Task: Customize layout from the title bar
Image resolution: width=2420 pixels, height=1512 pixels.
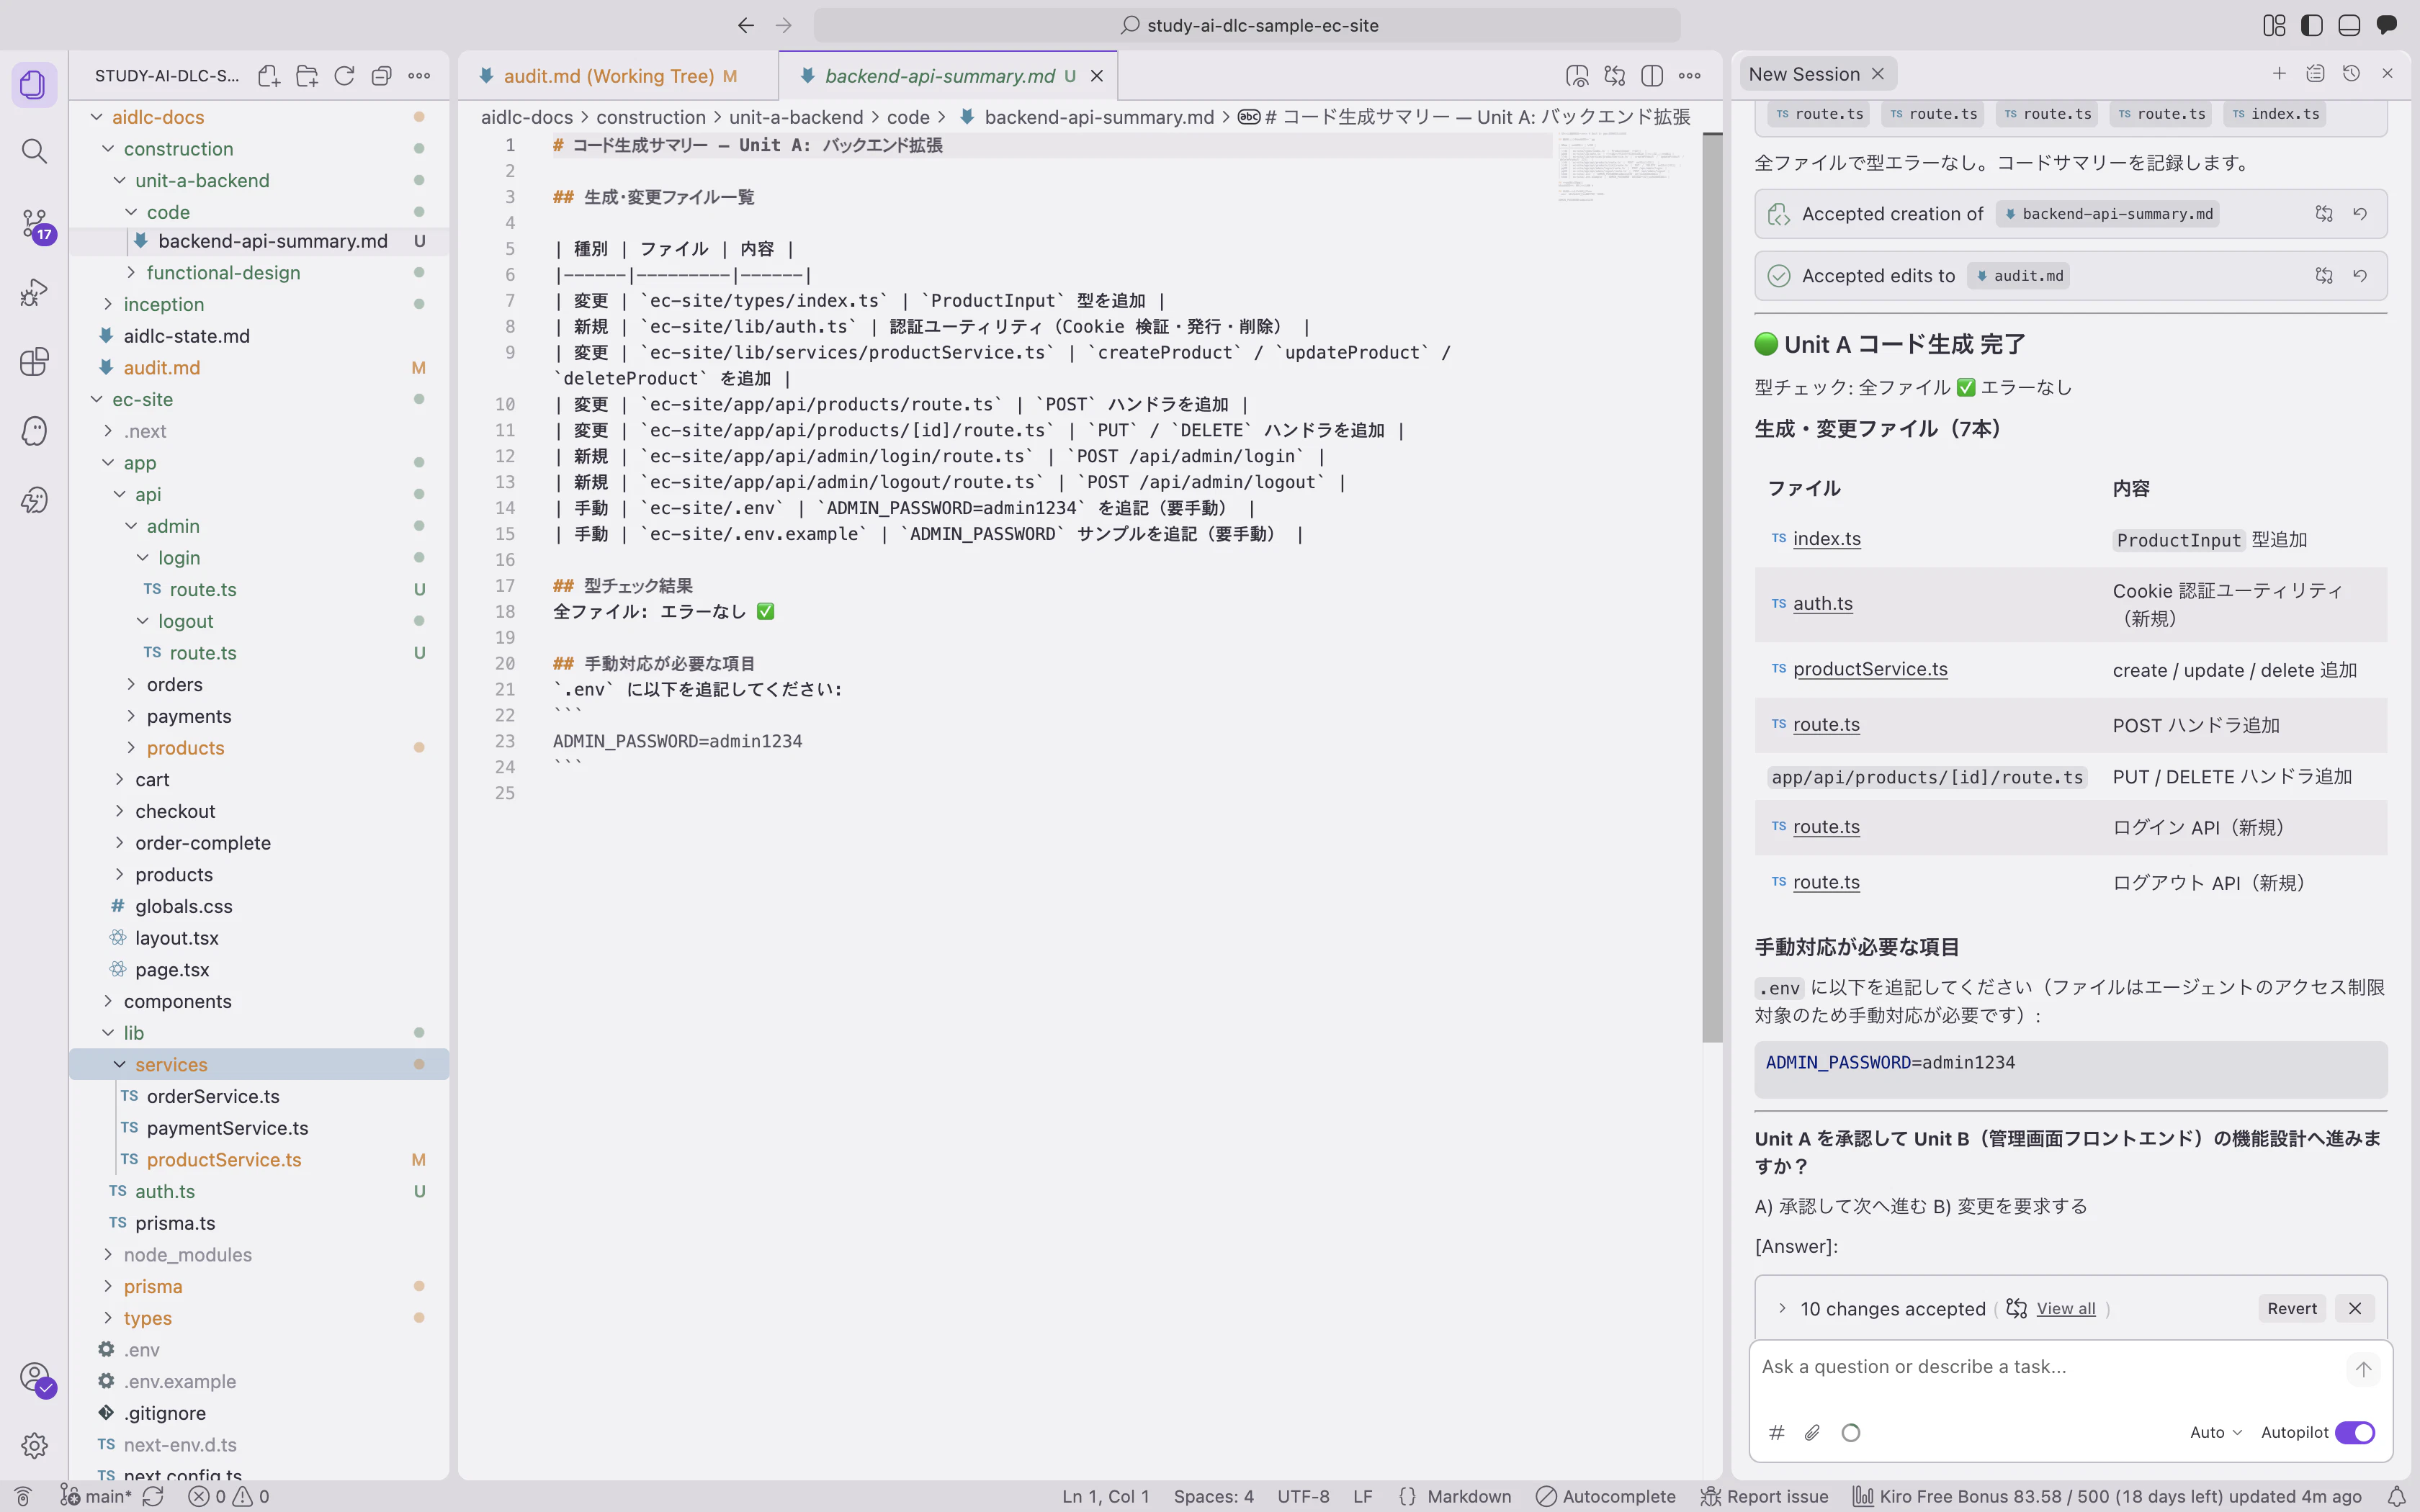Action: (x=2274, y=25)
